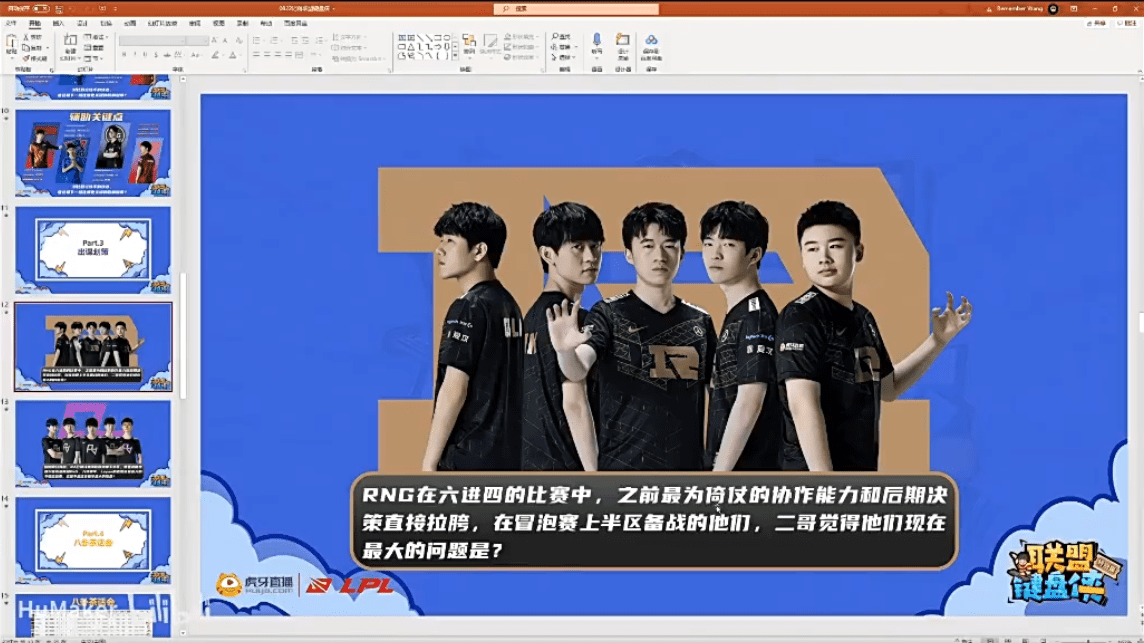Image resolution: width=1144 pixels, height=643 pixels.
Task: Click the Share button
Action: [1097, 23]
